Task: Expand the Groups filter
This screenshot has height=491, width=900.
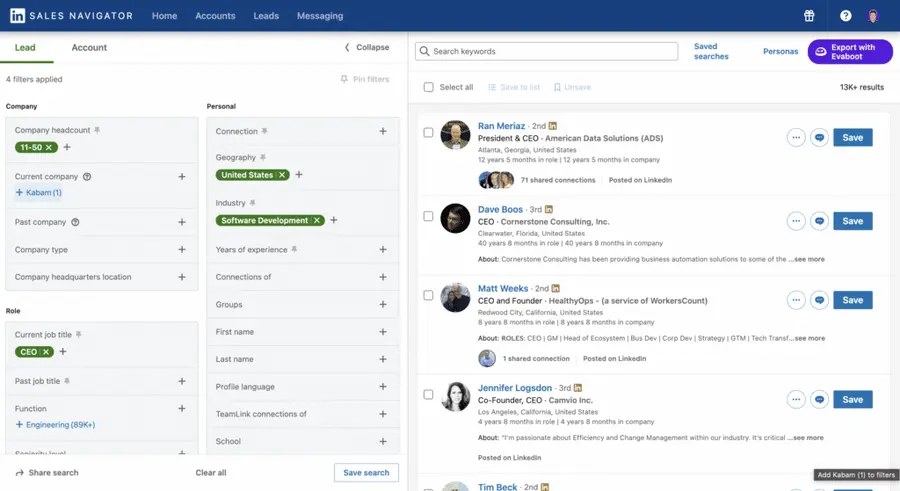Action: pos(383,304)
